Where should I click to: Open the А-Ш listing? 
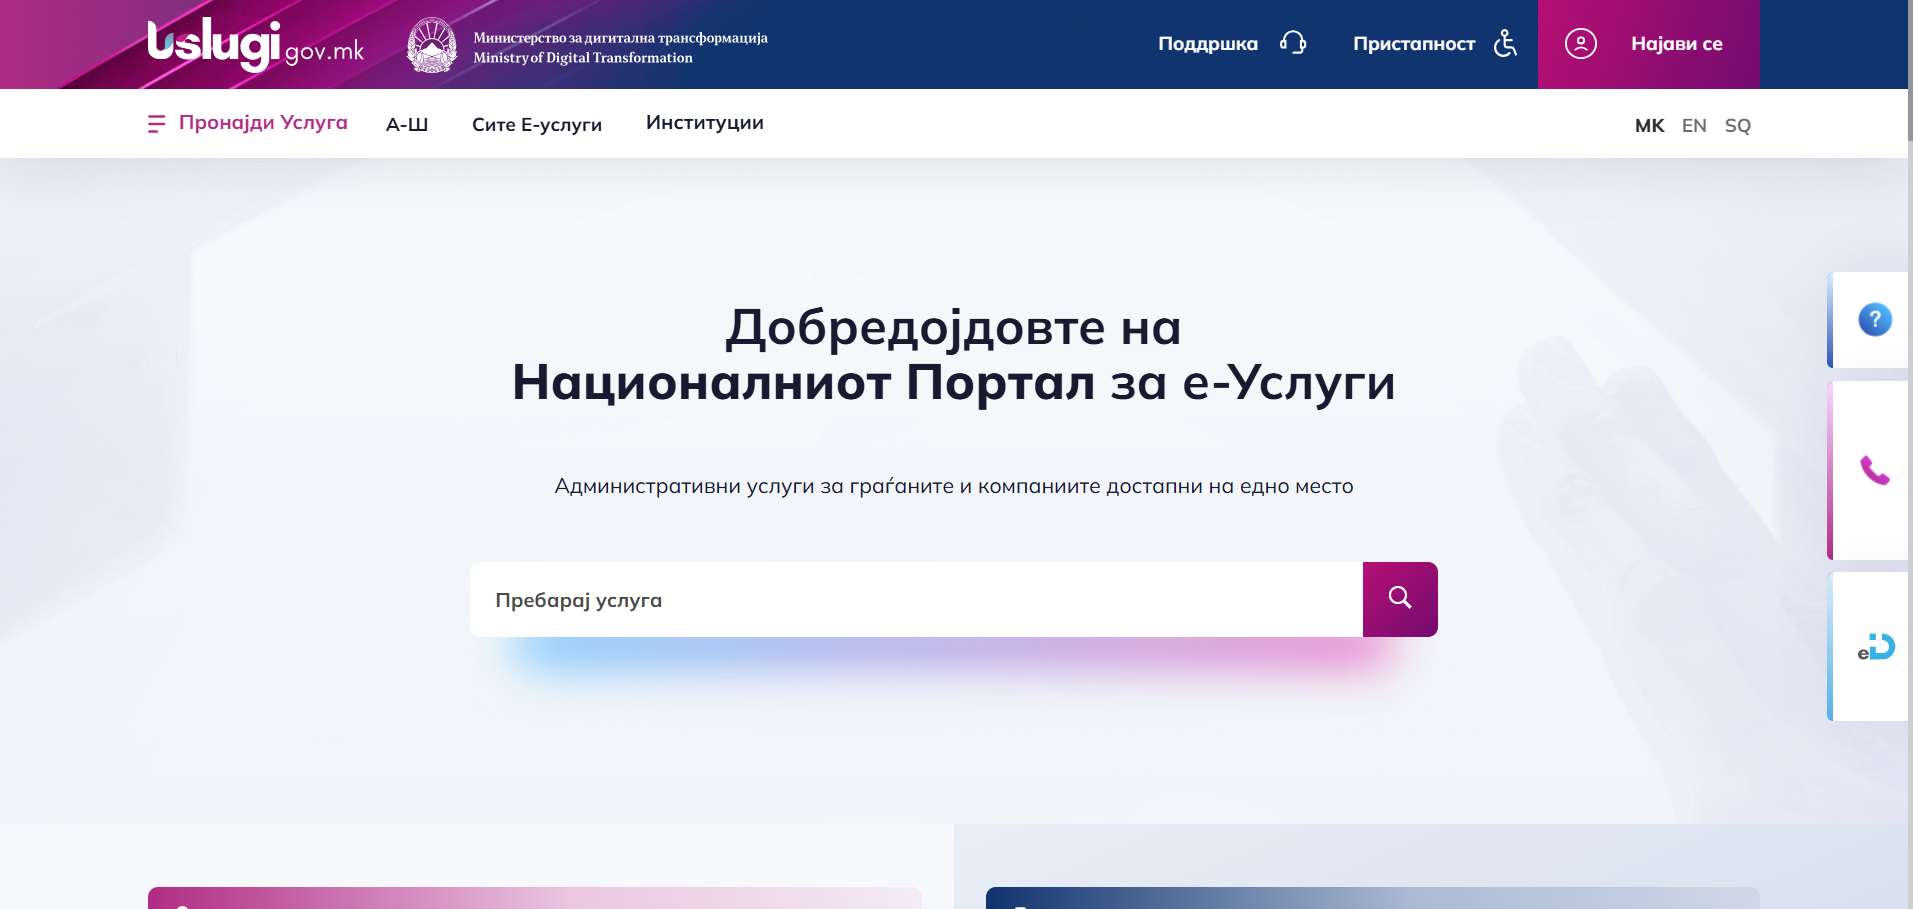tap(406, 123)
